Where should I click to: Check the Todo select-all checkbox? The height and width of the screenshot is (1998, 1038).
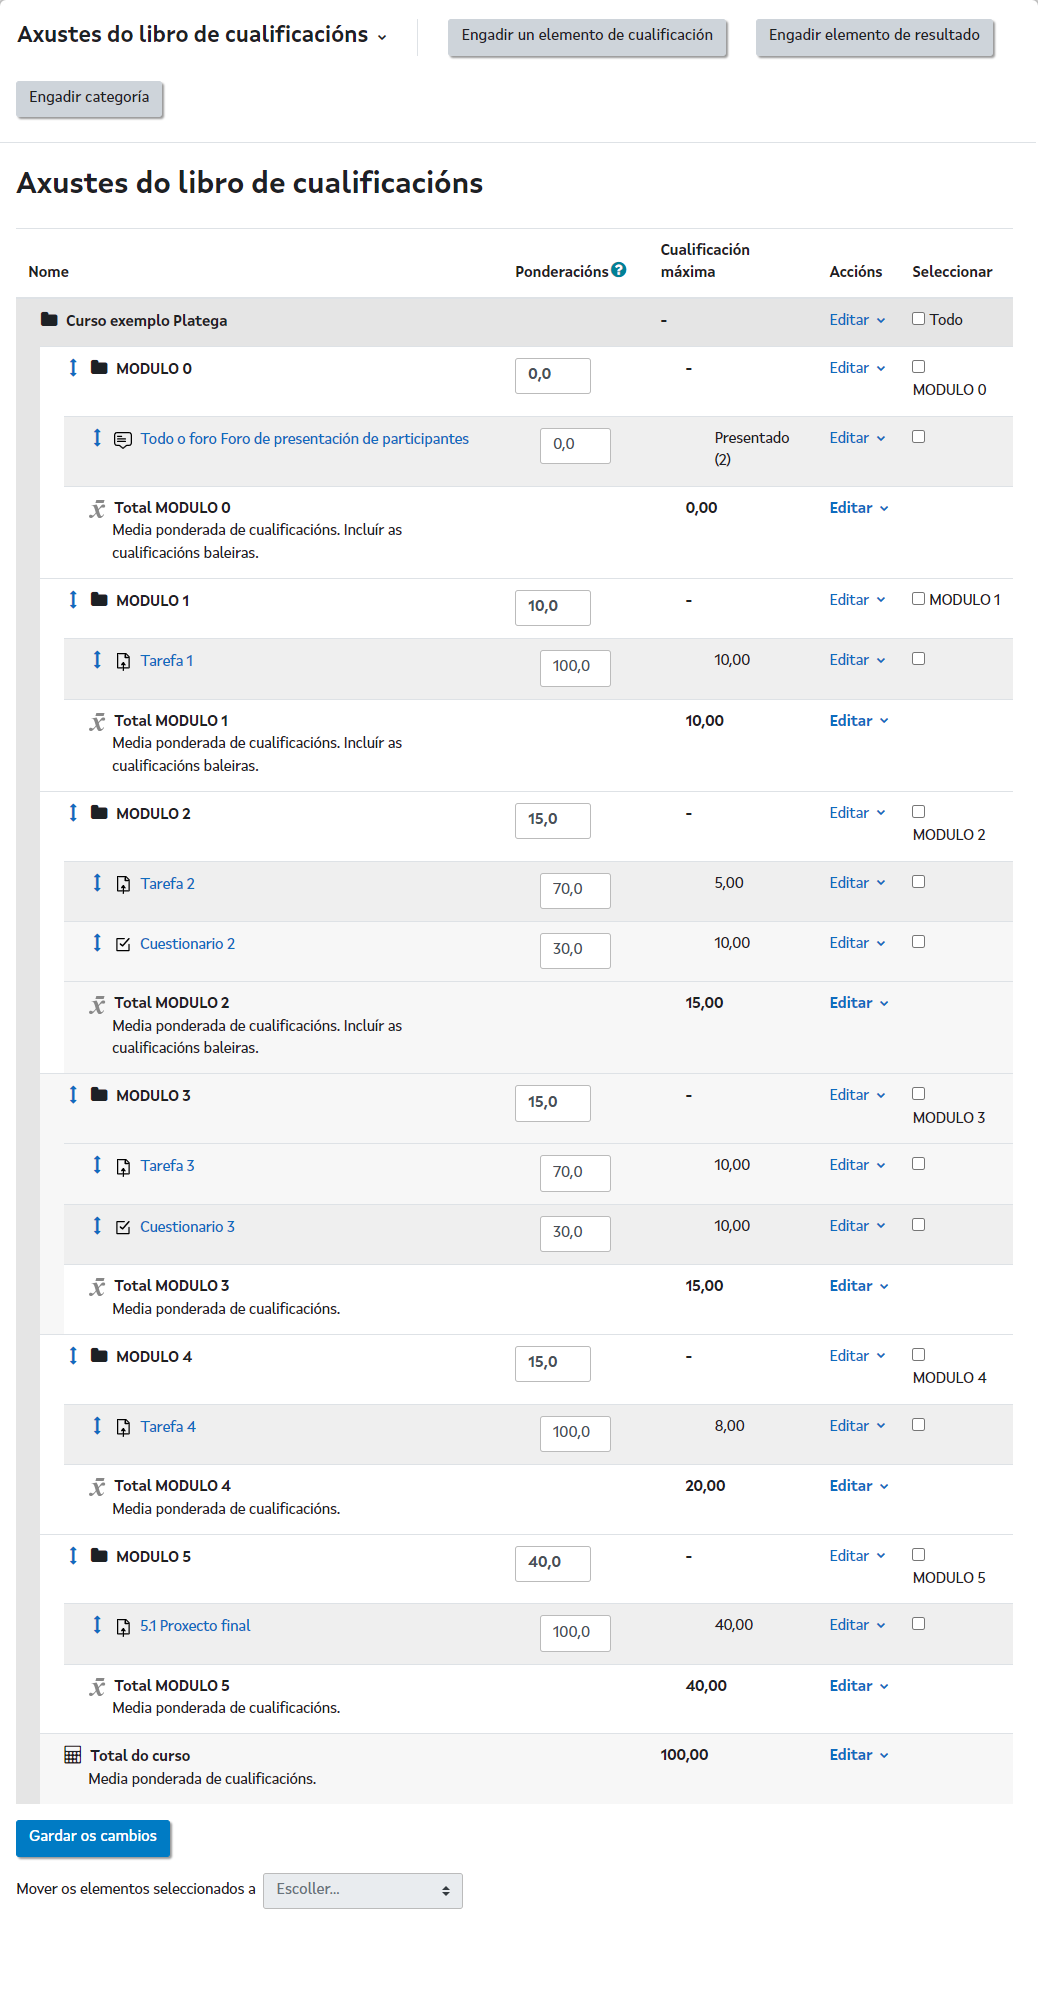(918, 318)
